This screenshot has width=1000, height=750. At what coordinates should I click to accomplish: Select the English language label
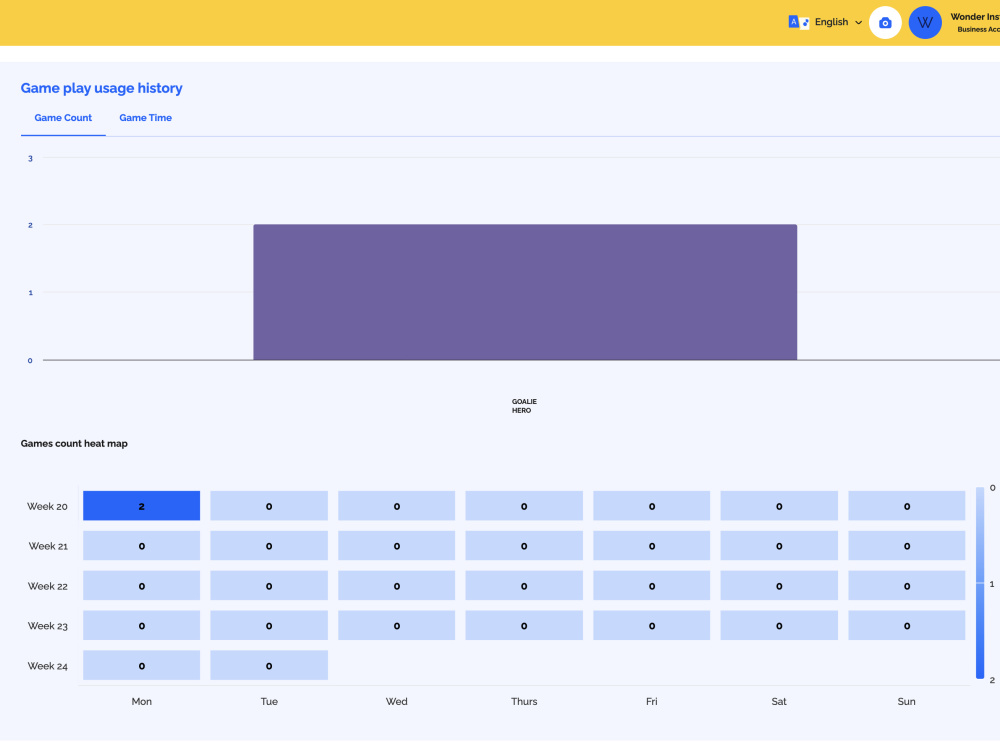(x=831, y=22)
